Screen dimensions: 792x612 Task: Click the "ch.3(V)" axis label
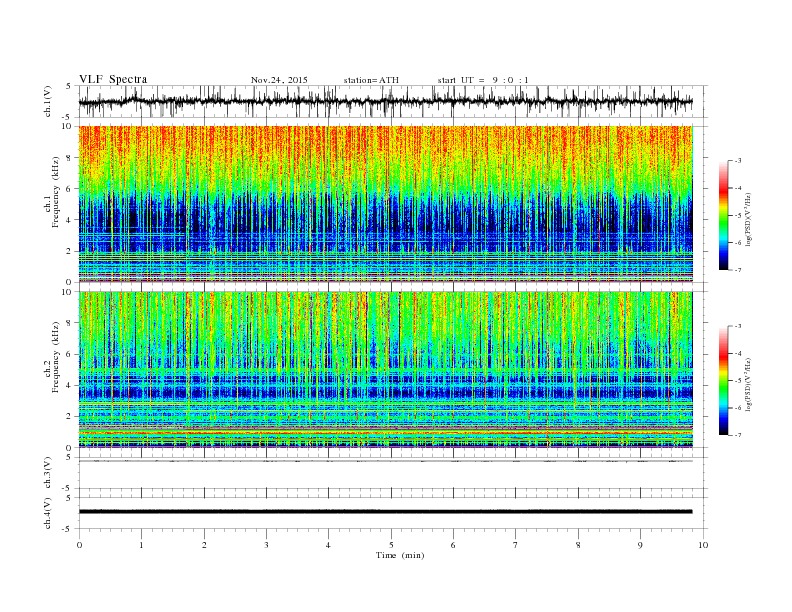coord(48,473)
